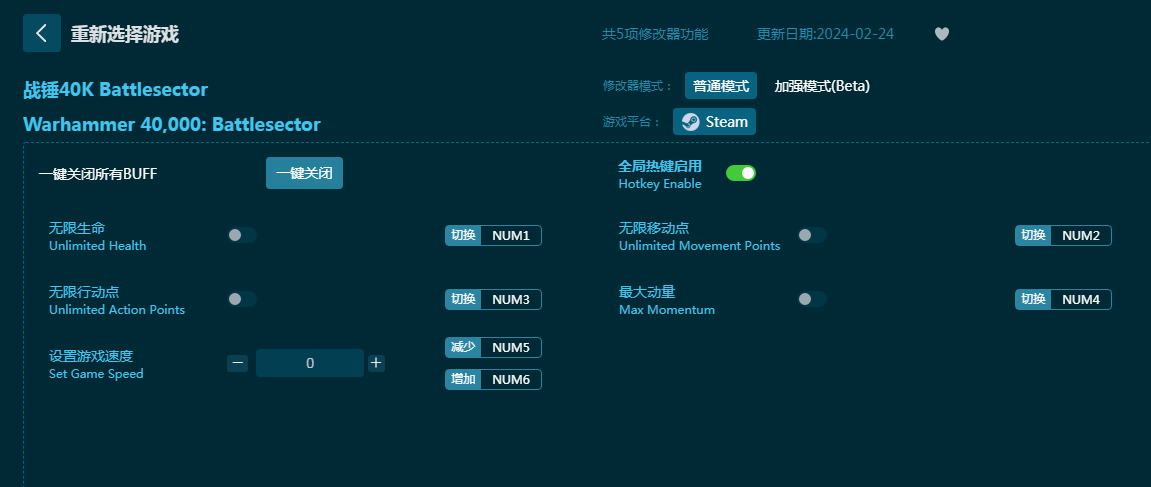This screenshot has height=487, width=1151.
Task: Click the 无限移动点 label
Action: point(654,228)
